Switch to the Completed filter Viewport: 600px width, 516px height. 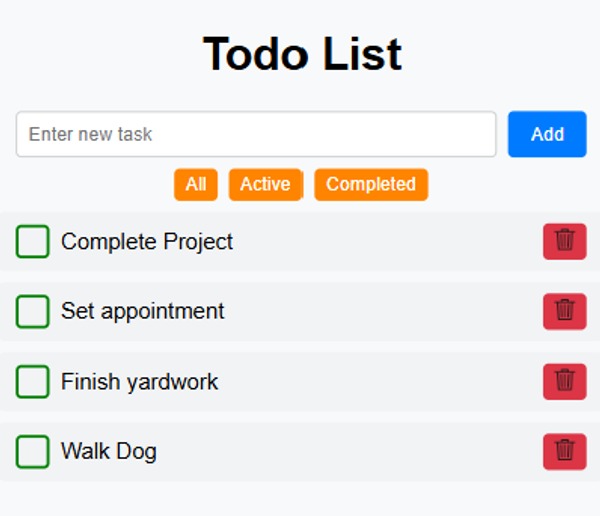click(371, 184)
